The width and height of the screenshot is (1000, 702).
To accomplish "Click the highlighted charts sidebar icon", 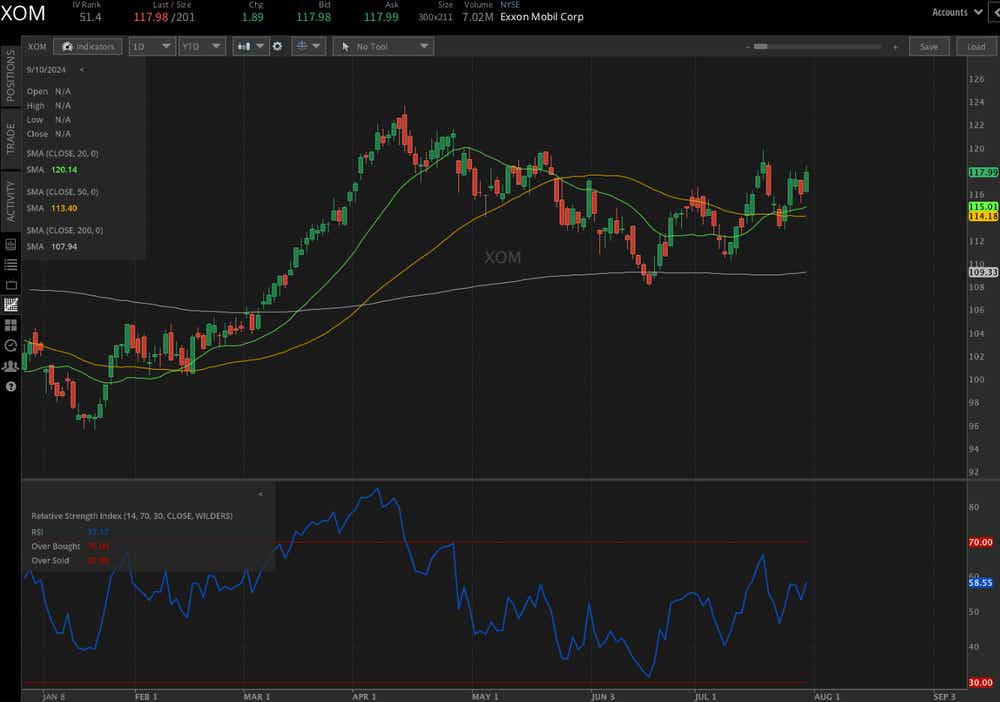I will [11, 305].
